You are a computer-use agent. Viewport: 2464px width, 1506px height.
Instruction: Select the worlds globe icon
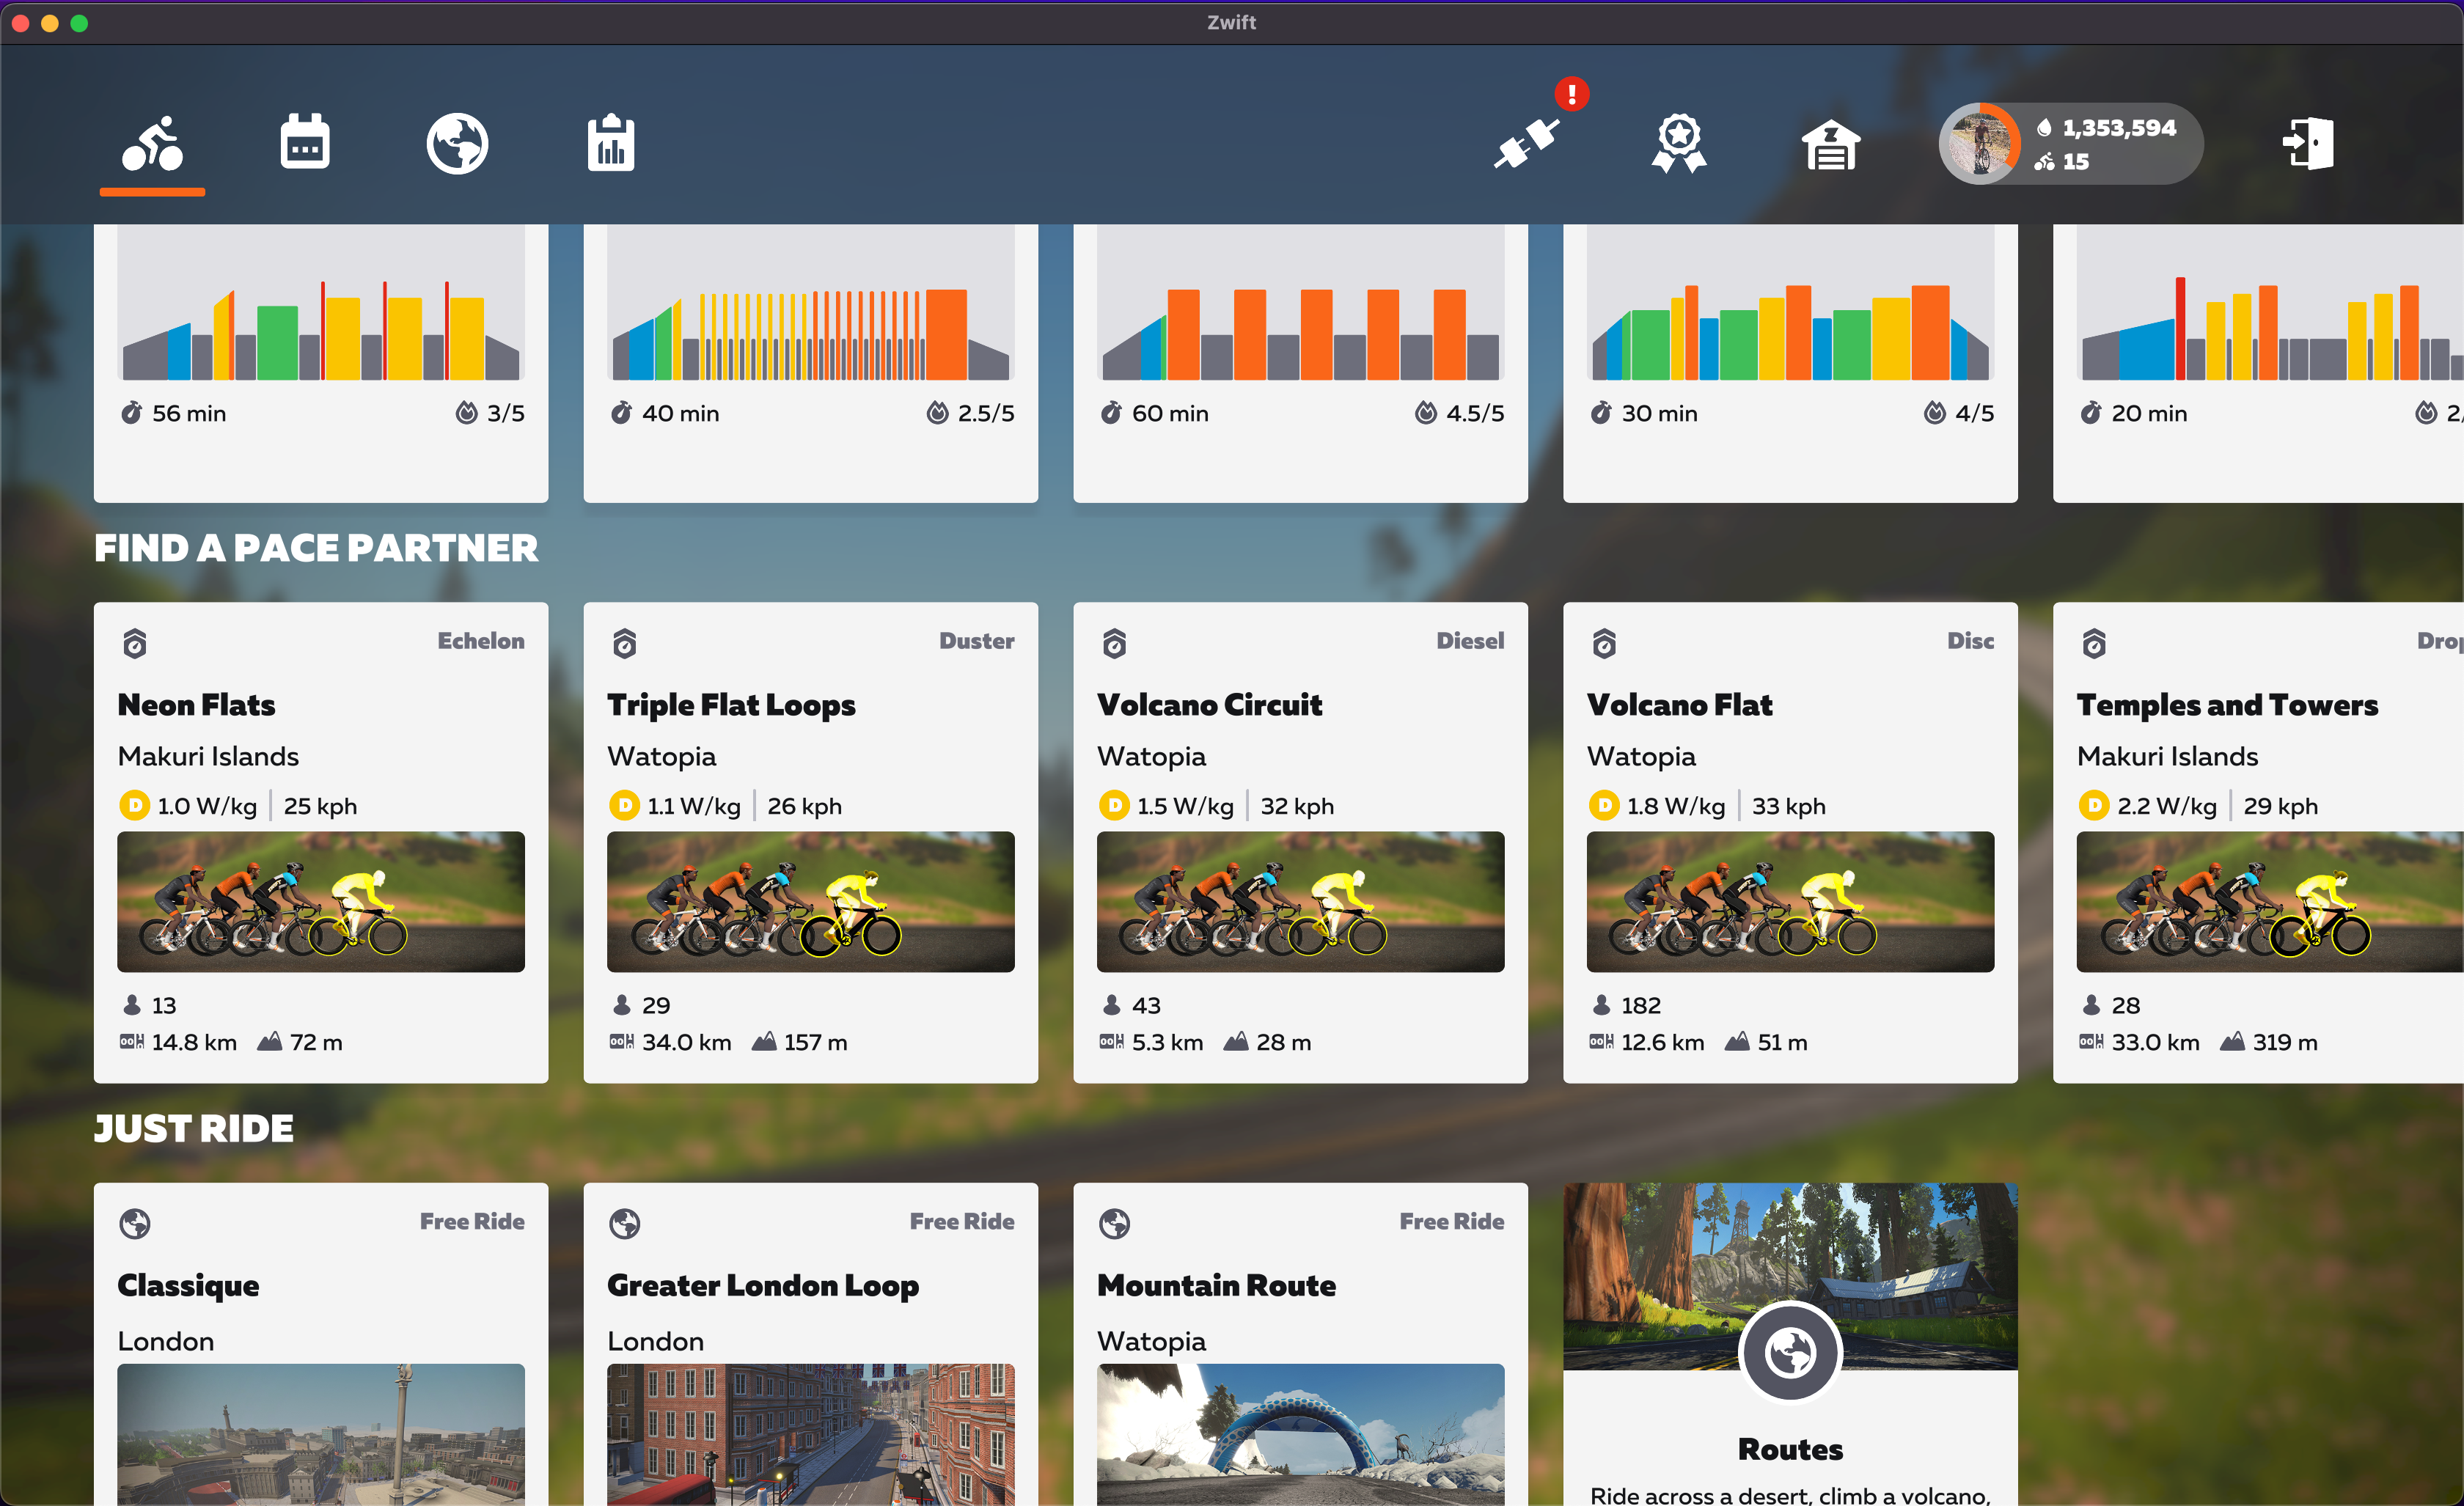457,144
